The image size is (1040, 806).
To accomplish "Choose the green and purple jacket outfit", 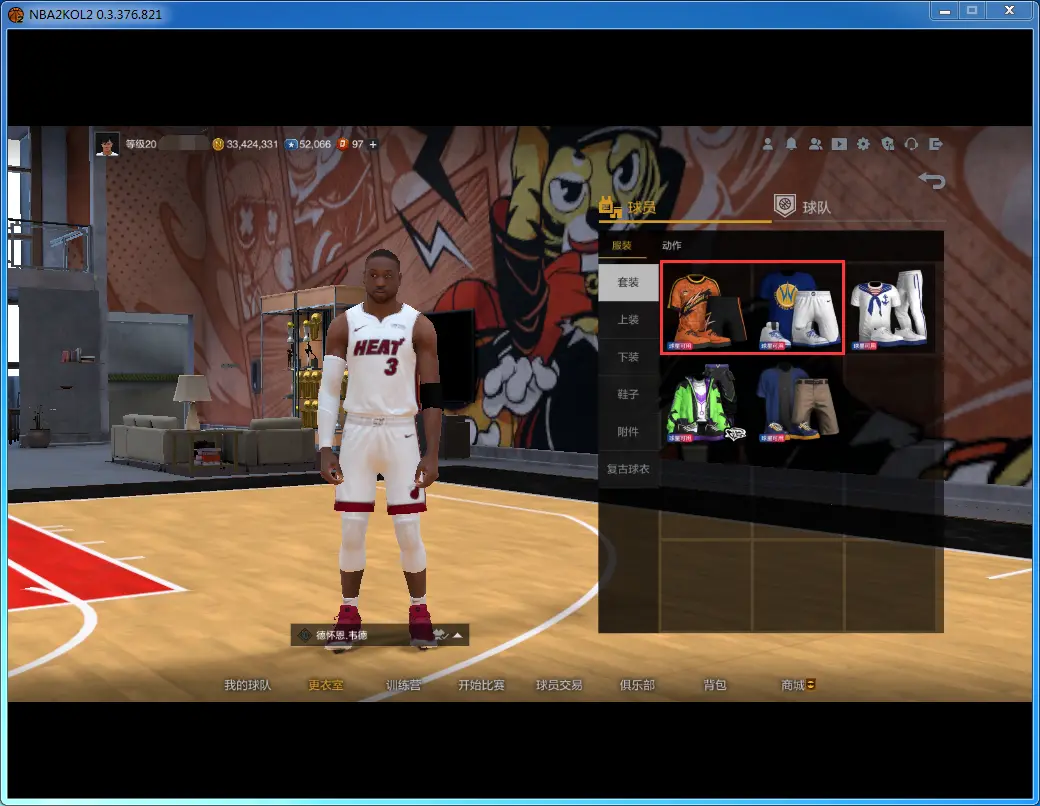I will click(x=706, y=402).
